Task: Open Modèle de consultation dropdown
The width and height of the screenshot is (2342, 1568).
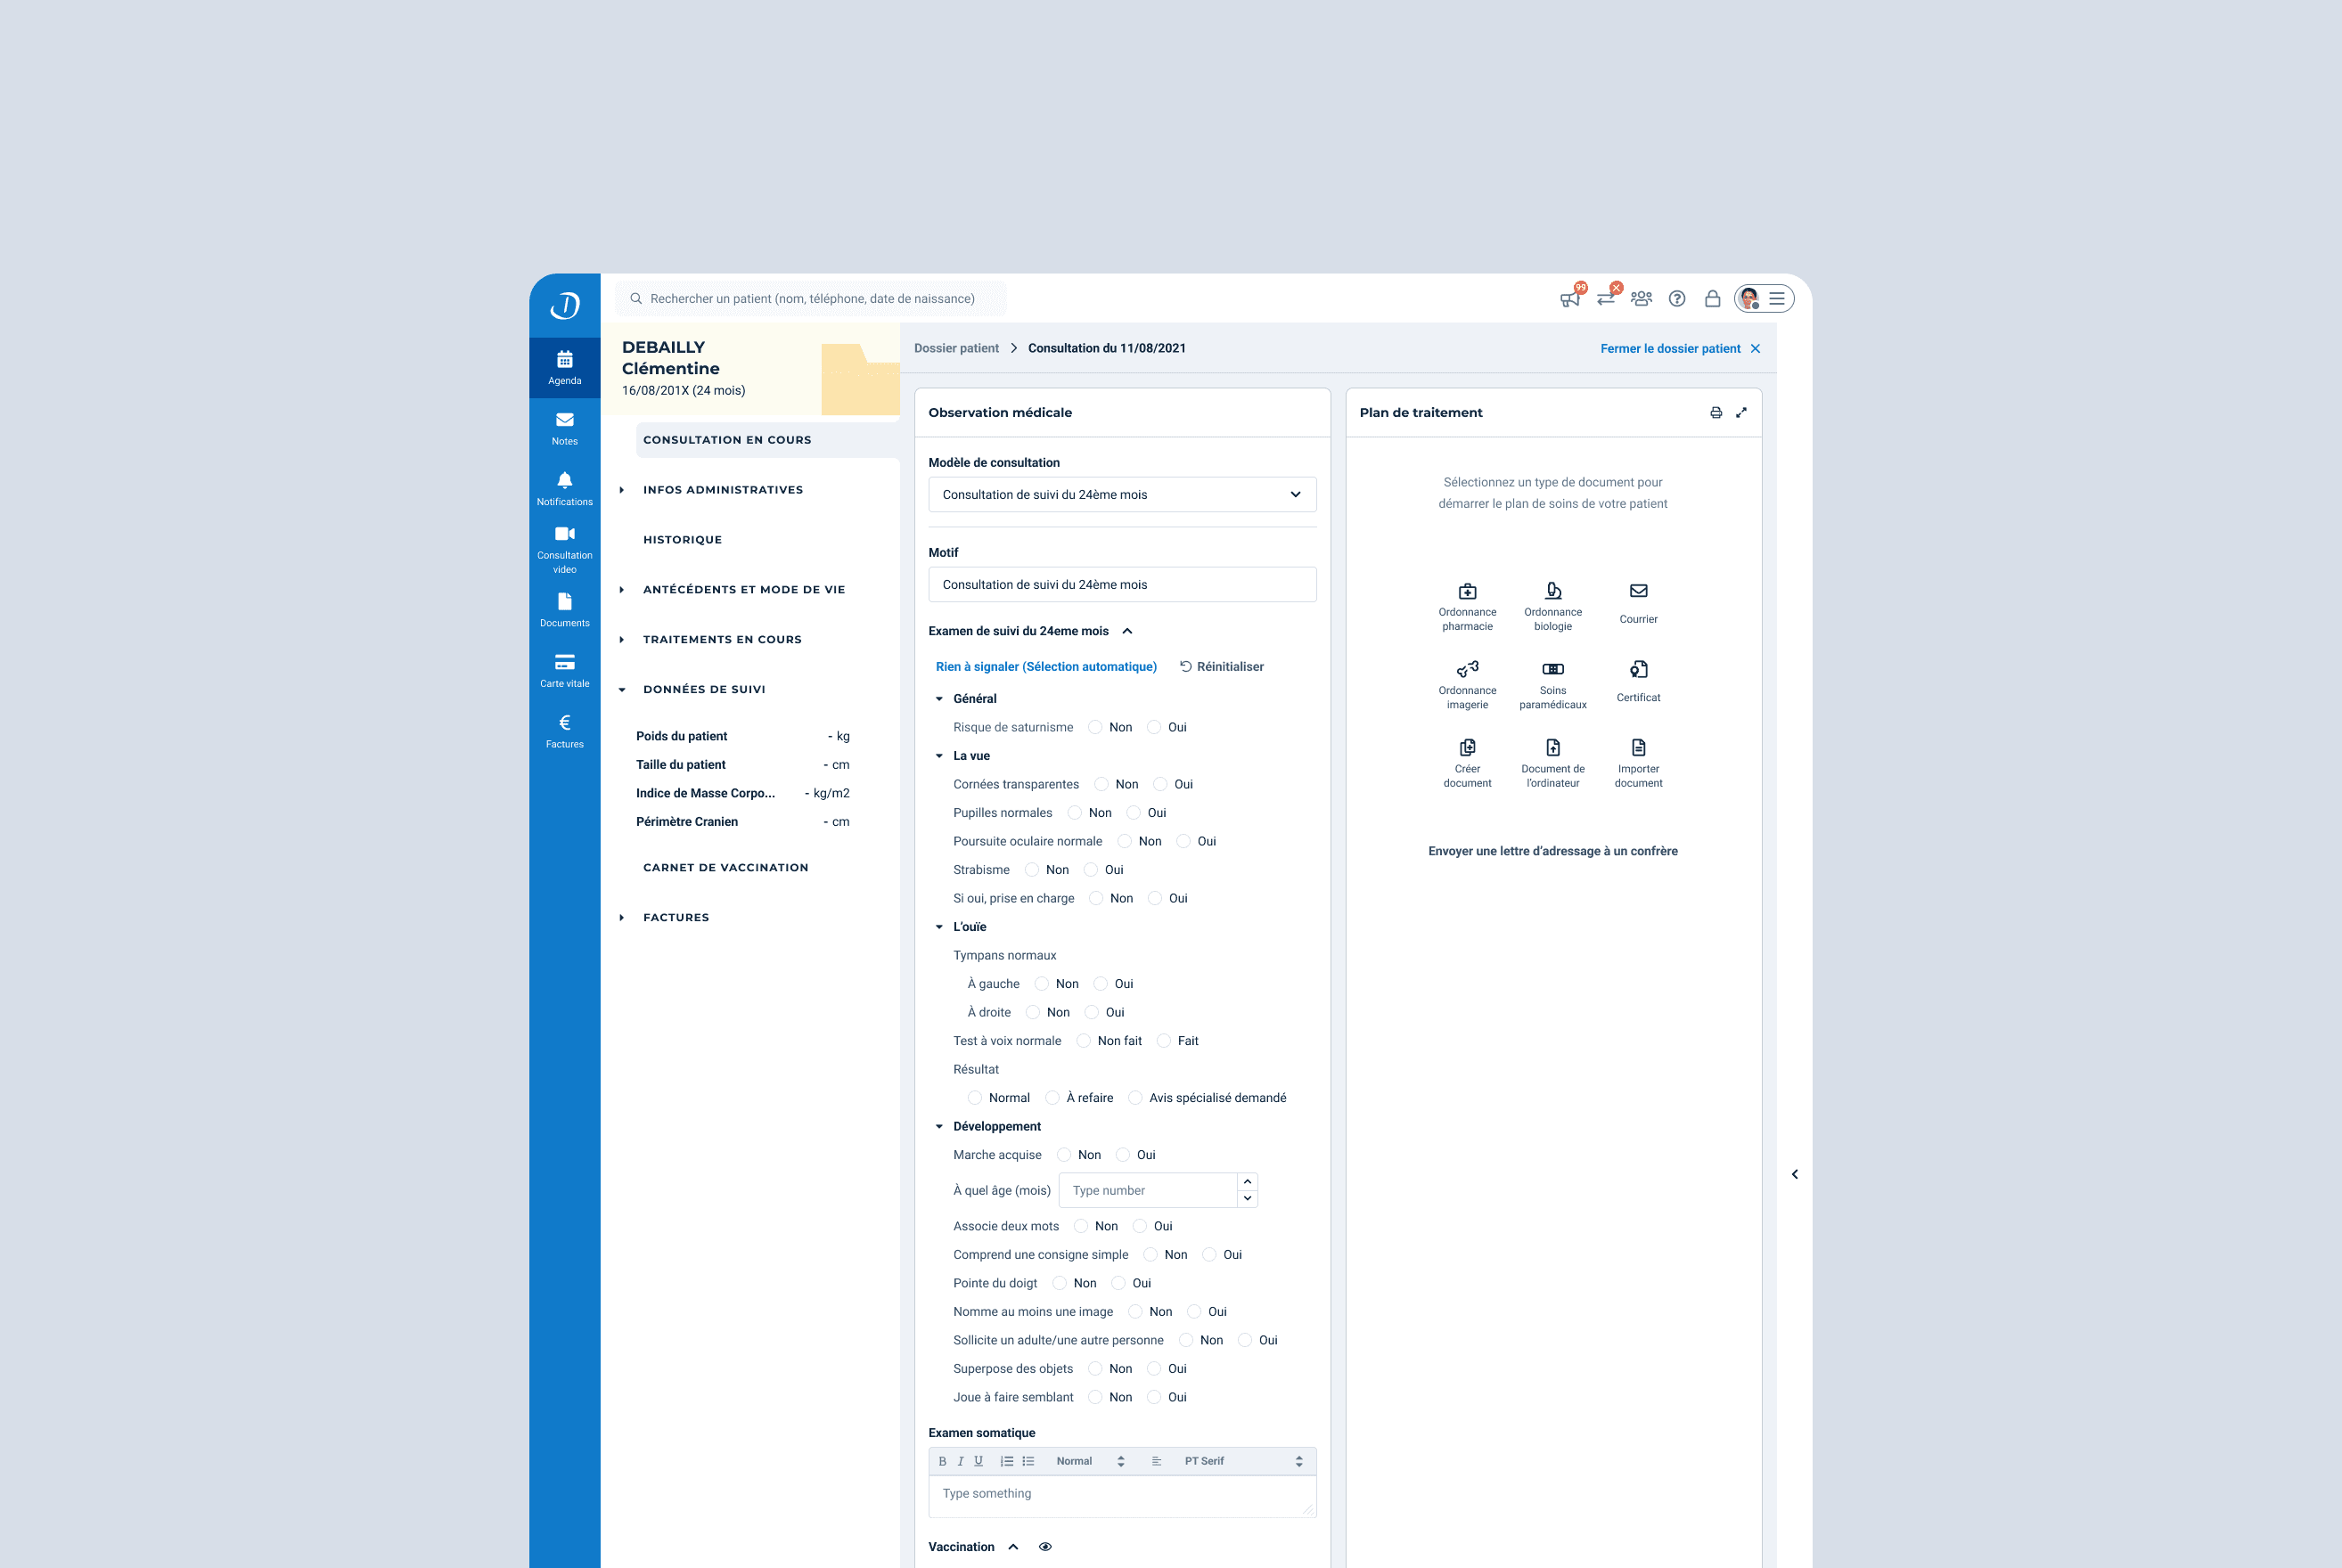Action: tap(1122, 495)
